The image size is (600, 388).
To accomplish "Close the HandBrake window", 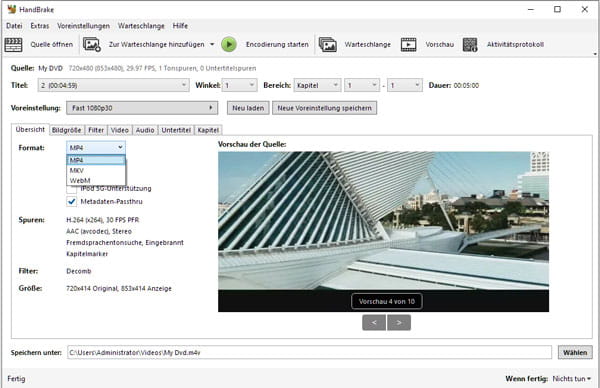I will pyautogui.click(x=584, y=9).
